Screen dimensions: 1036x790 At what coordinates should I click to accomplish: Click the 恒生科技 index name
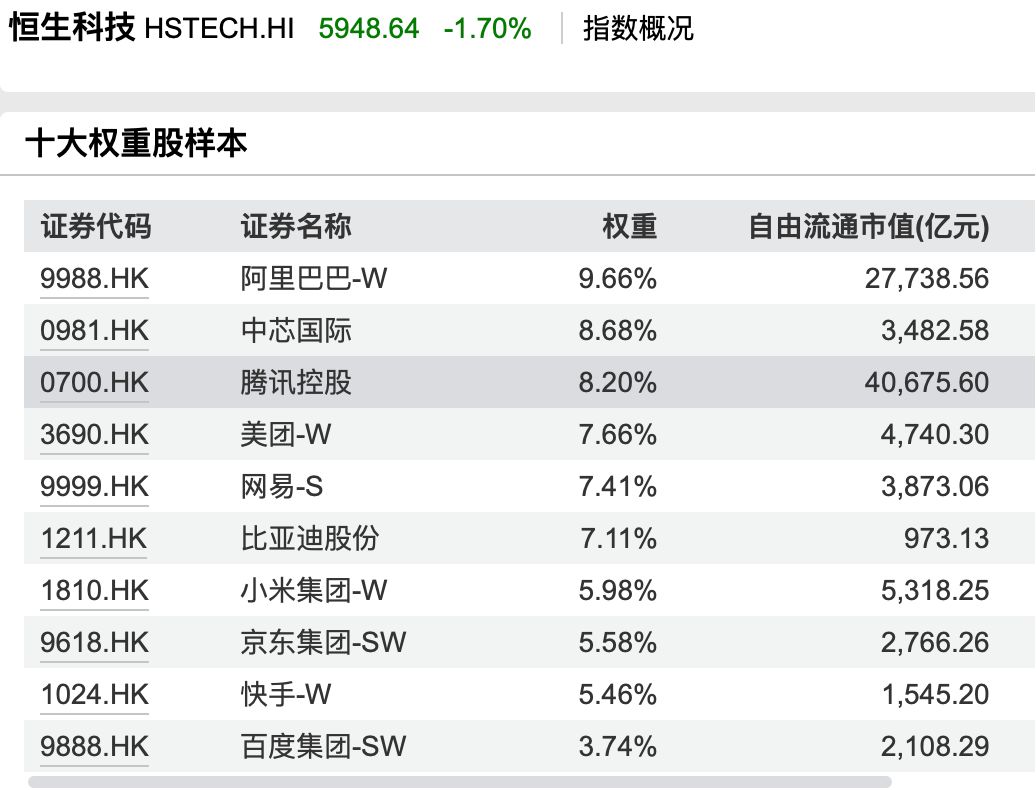(72, 28)
